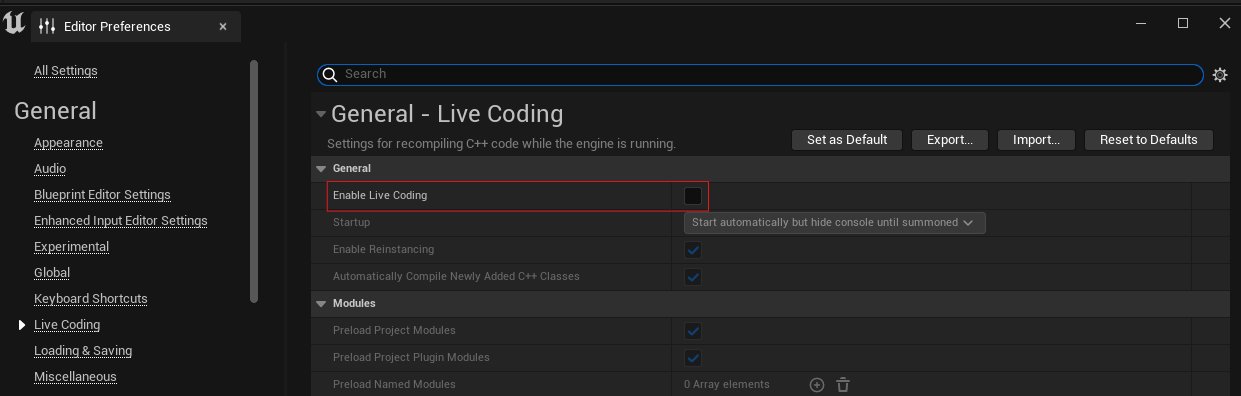Toggle Automatically Compile Newly Added C++ Classes

click(x=692, y=277)
